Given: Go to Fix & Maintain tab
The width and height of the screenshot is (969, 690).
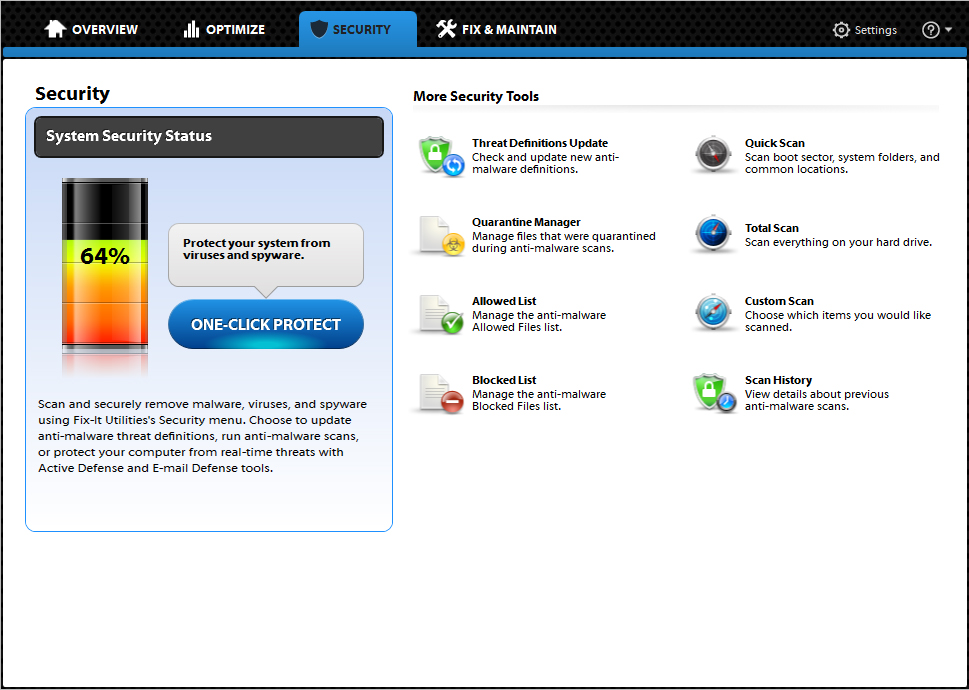Looking at the screenshot, I should [496, 30].
